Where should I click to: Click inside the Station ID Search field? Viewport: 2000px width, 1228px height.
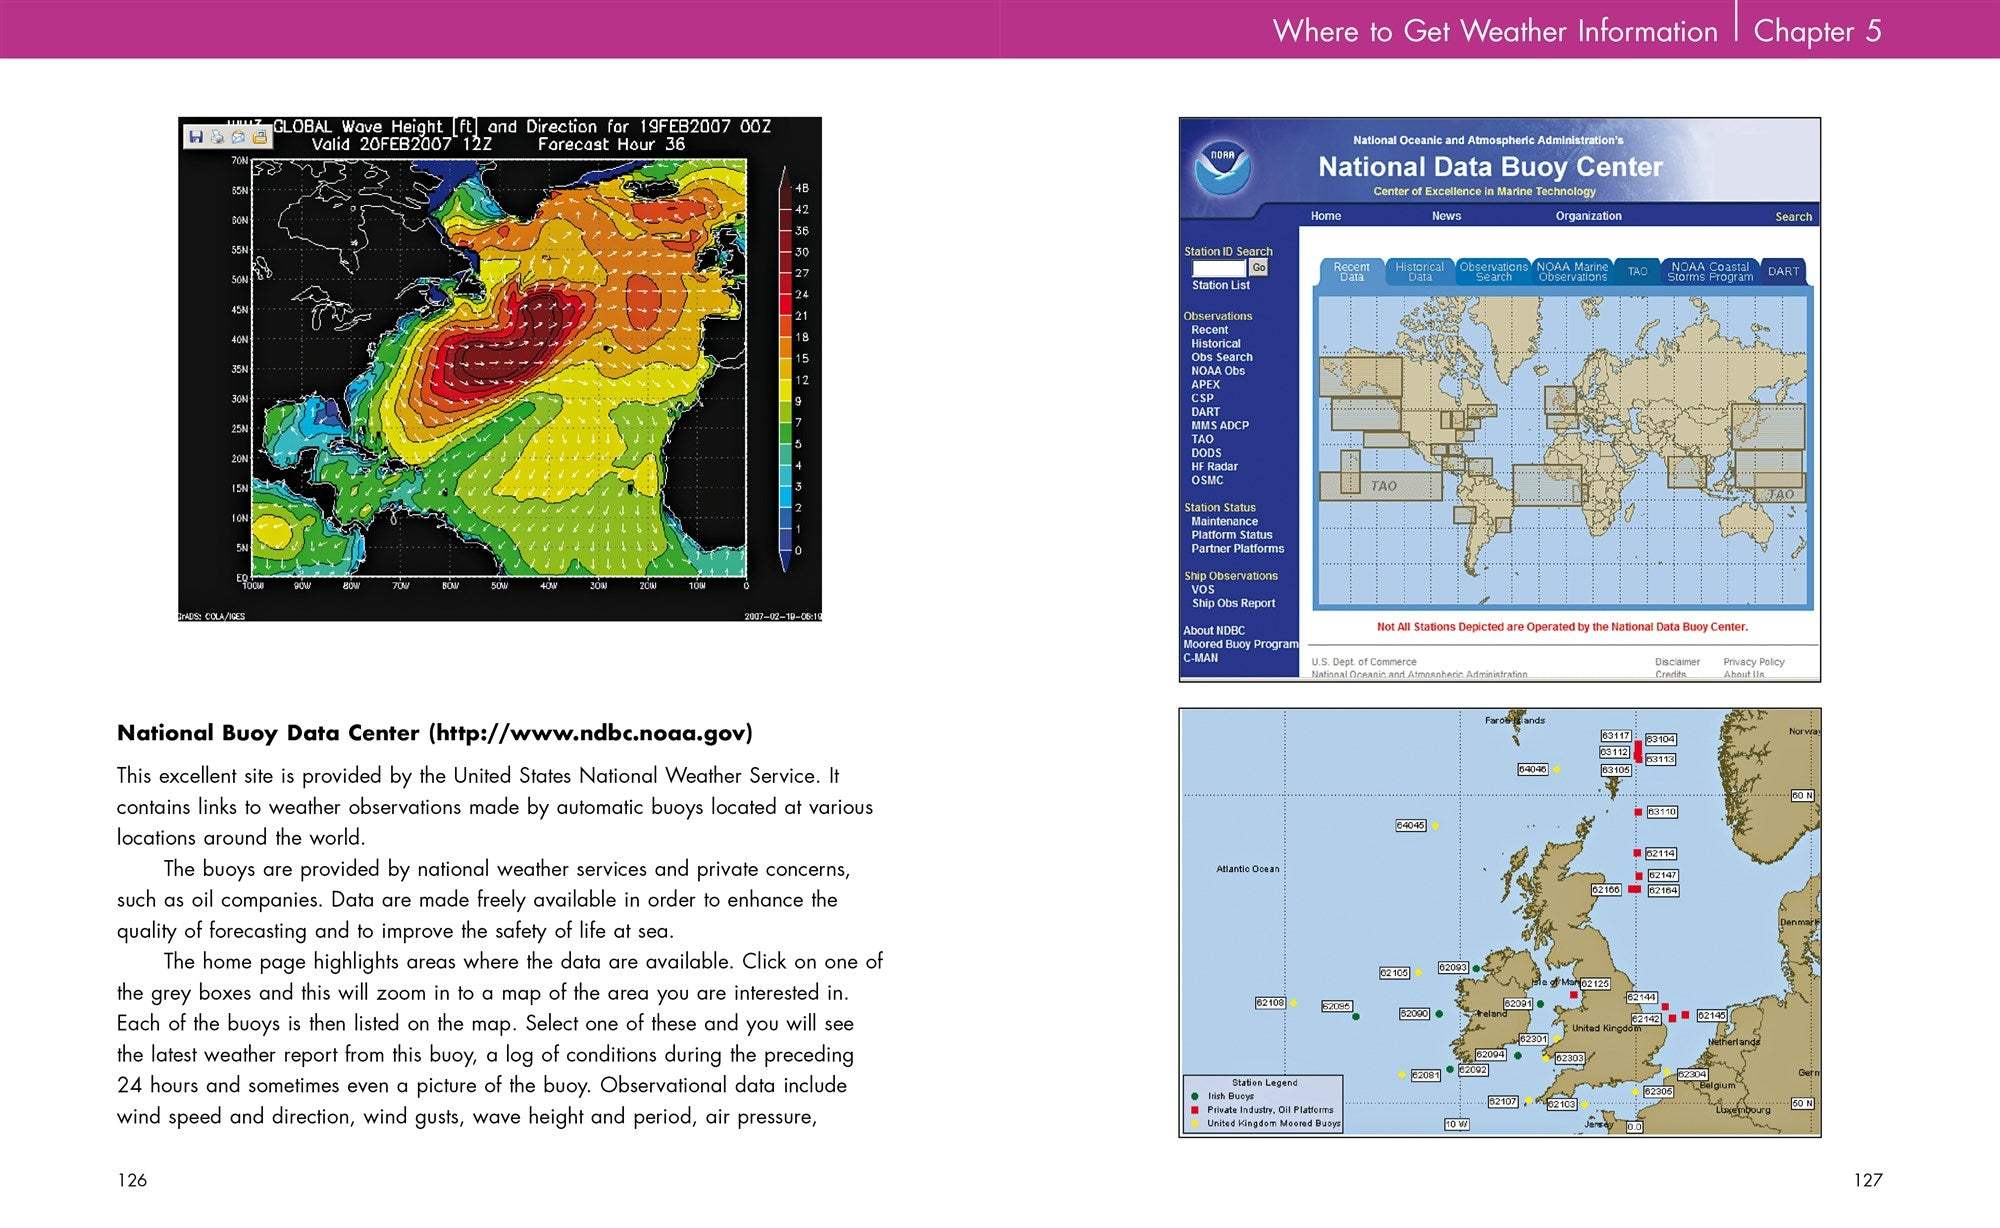click(1219, 268)
